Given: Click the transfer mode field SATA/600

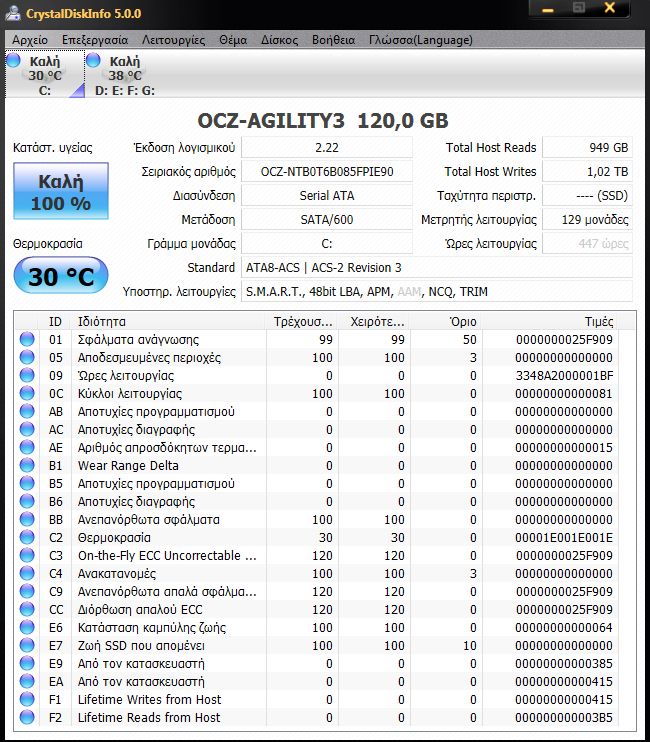Looking at the screenshot, I should (327, 220).
